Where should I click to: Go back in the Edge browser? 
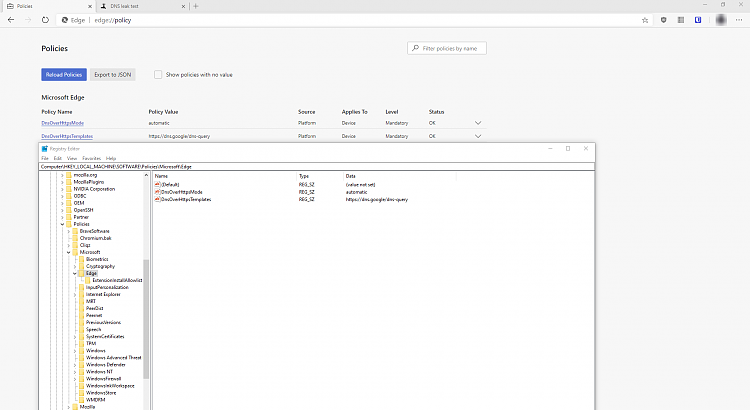pos(11,20)
